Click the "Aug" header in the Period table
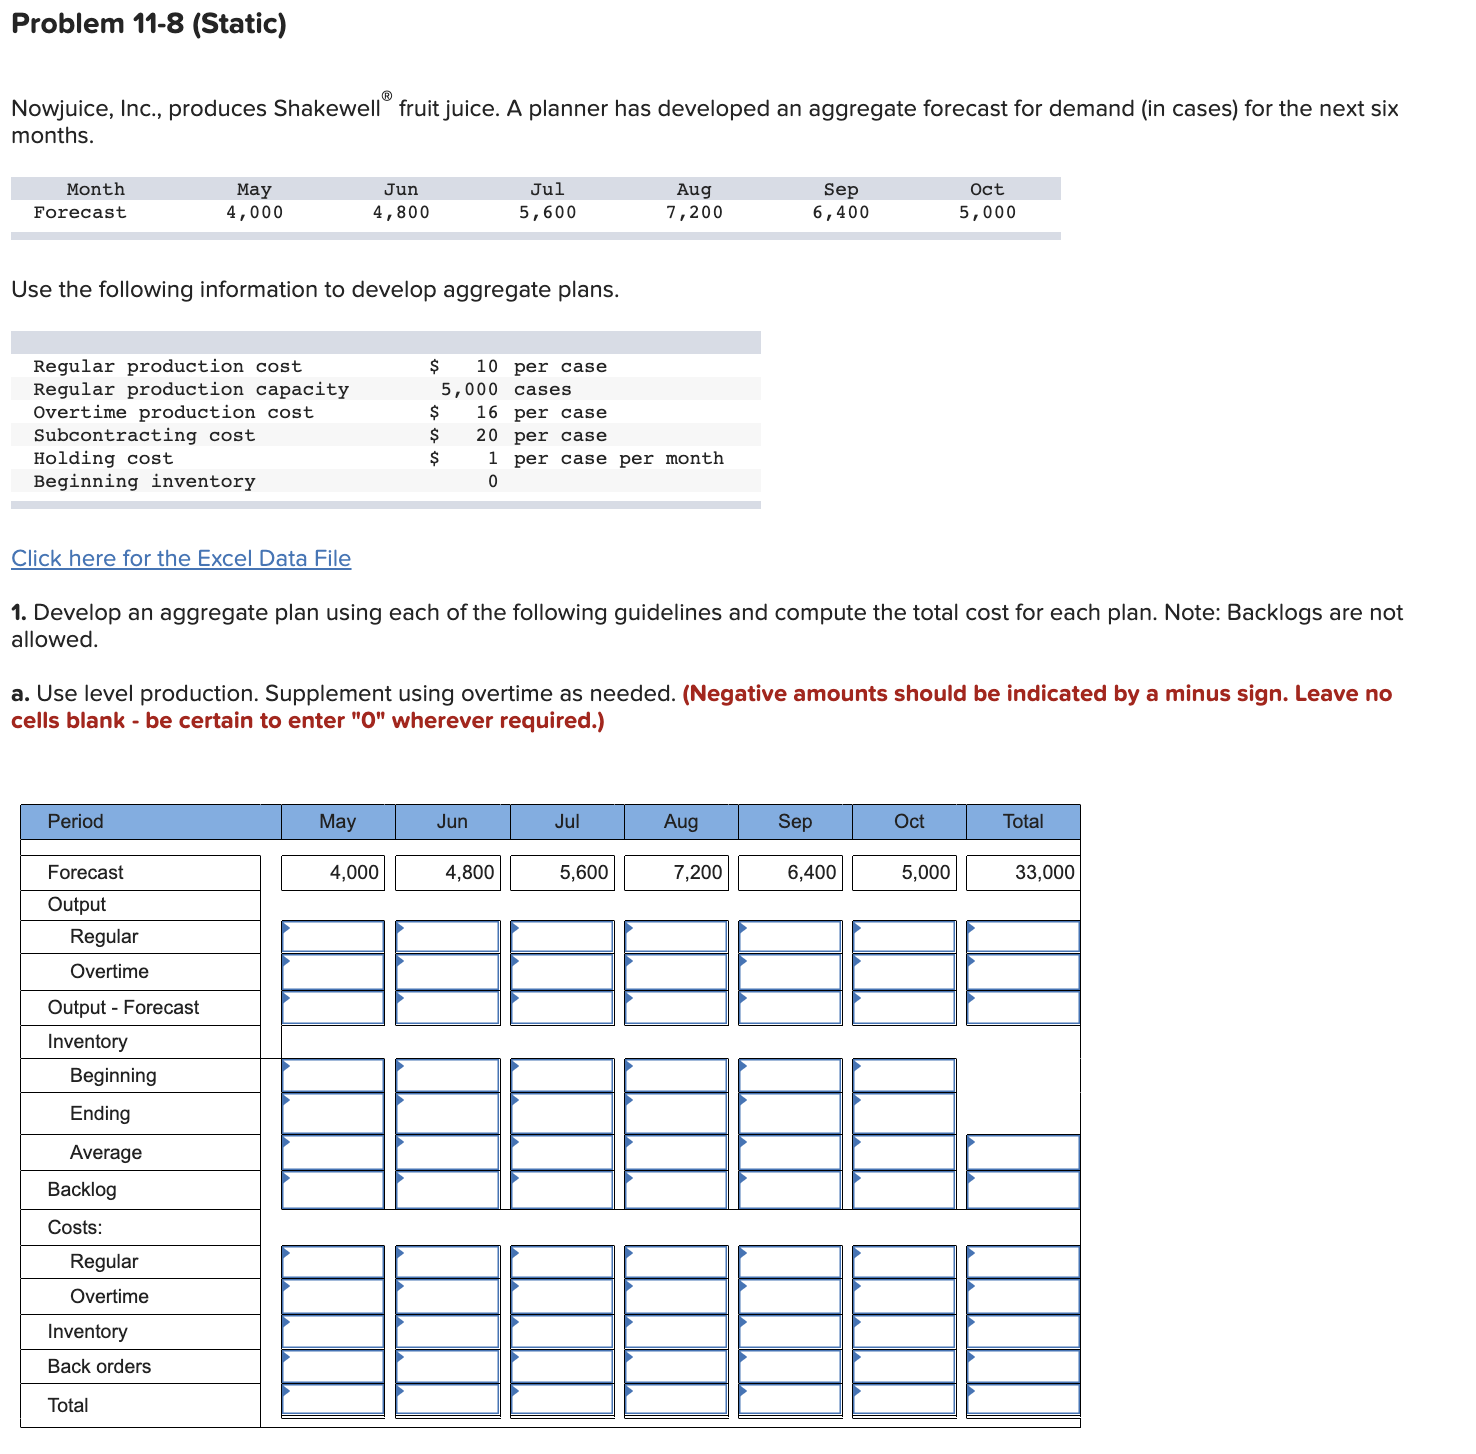The image size is (1476, 1454). [x=681, y=821]
